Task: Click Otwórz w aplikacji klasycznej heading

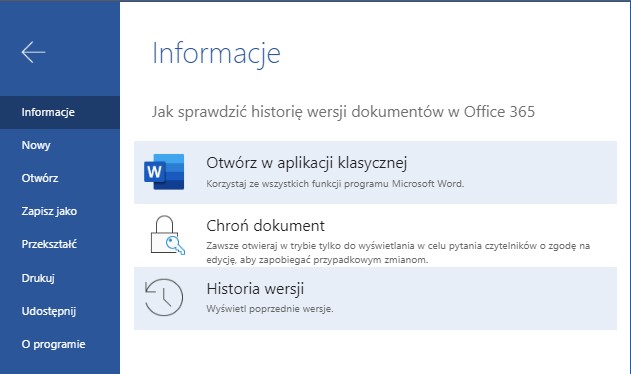Action: click(307, 163)
